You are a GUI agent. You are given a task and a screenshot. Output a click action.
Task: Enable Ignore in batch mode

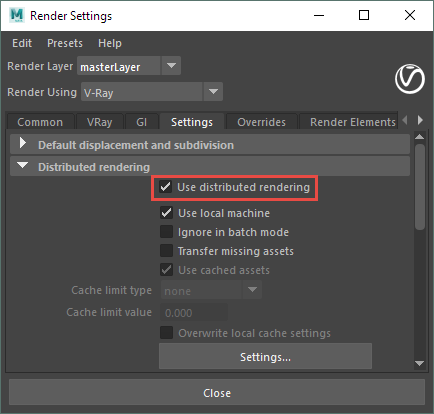click(166, 232)
